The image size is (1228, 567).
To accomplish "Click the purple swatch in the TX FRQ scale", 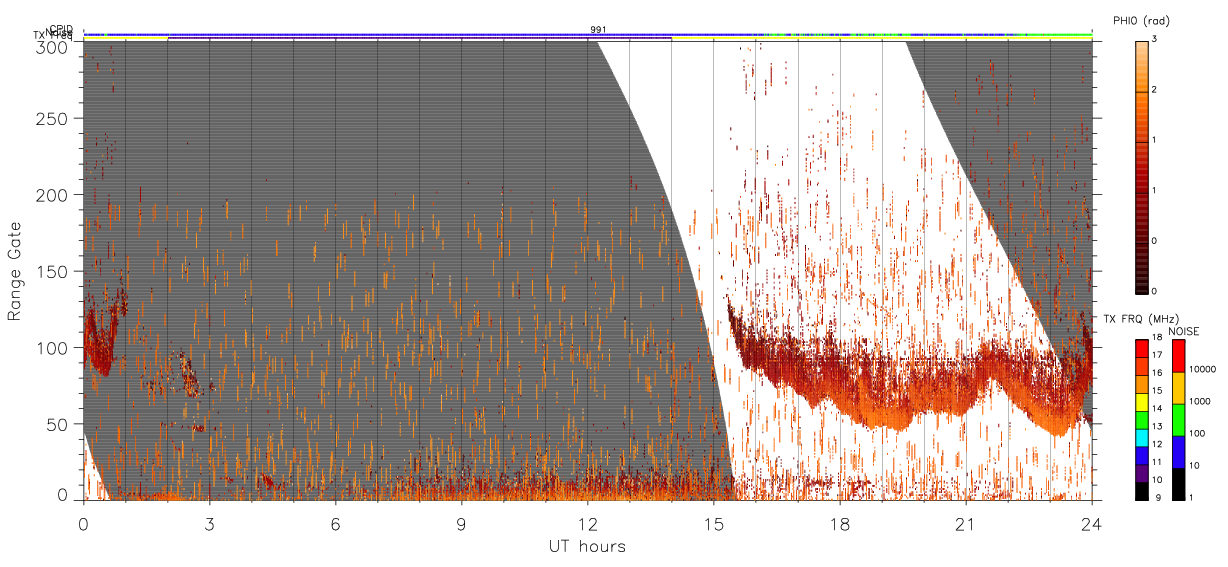I will [x=1141, y=472].
